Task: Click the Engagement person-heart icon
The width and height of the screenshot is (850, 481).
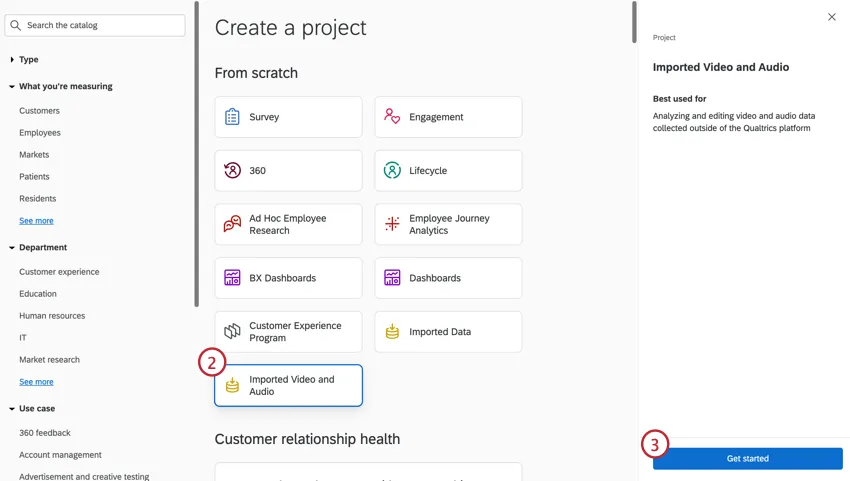Action: [392, 117]
